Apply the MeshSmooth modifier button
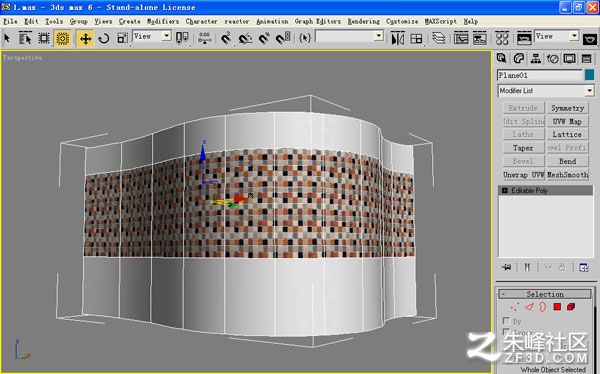The image size is (600, 374). tap(567, 175)
